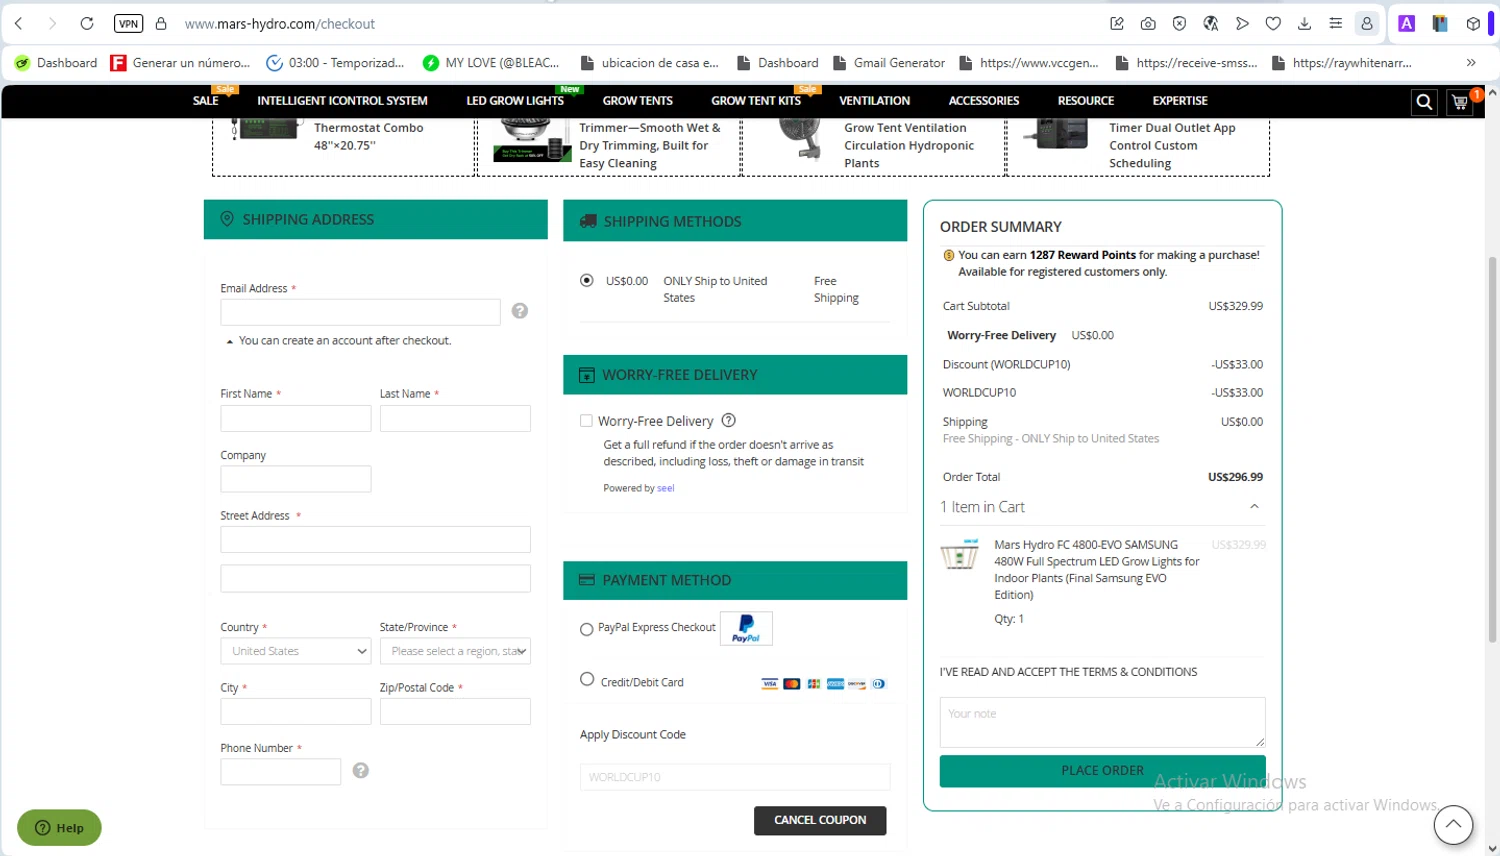Image resolution: width=1500 pixels, height=856 pixels.
Task: Click the Email Address input field
Action: point(360,312)
